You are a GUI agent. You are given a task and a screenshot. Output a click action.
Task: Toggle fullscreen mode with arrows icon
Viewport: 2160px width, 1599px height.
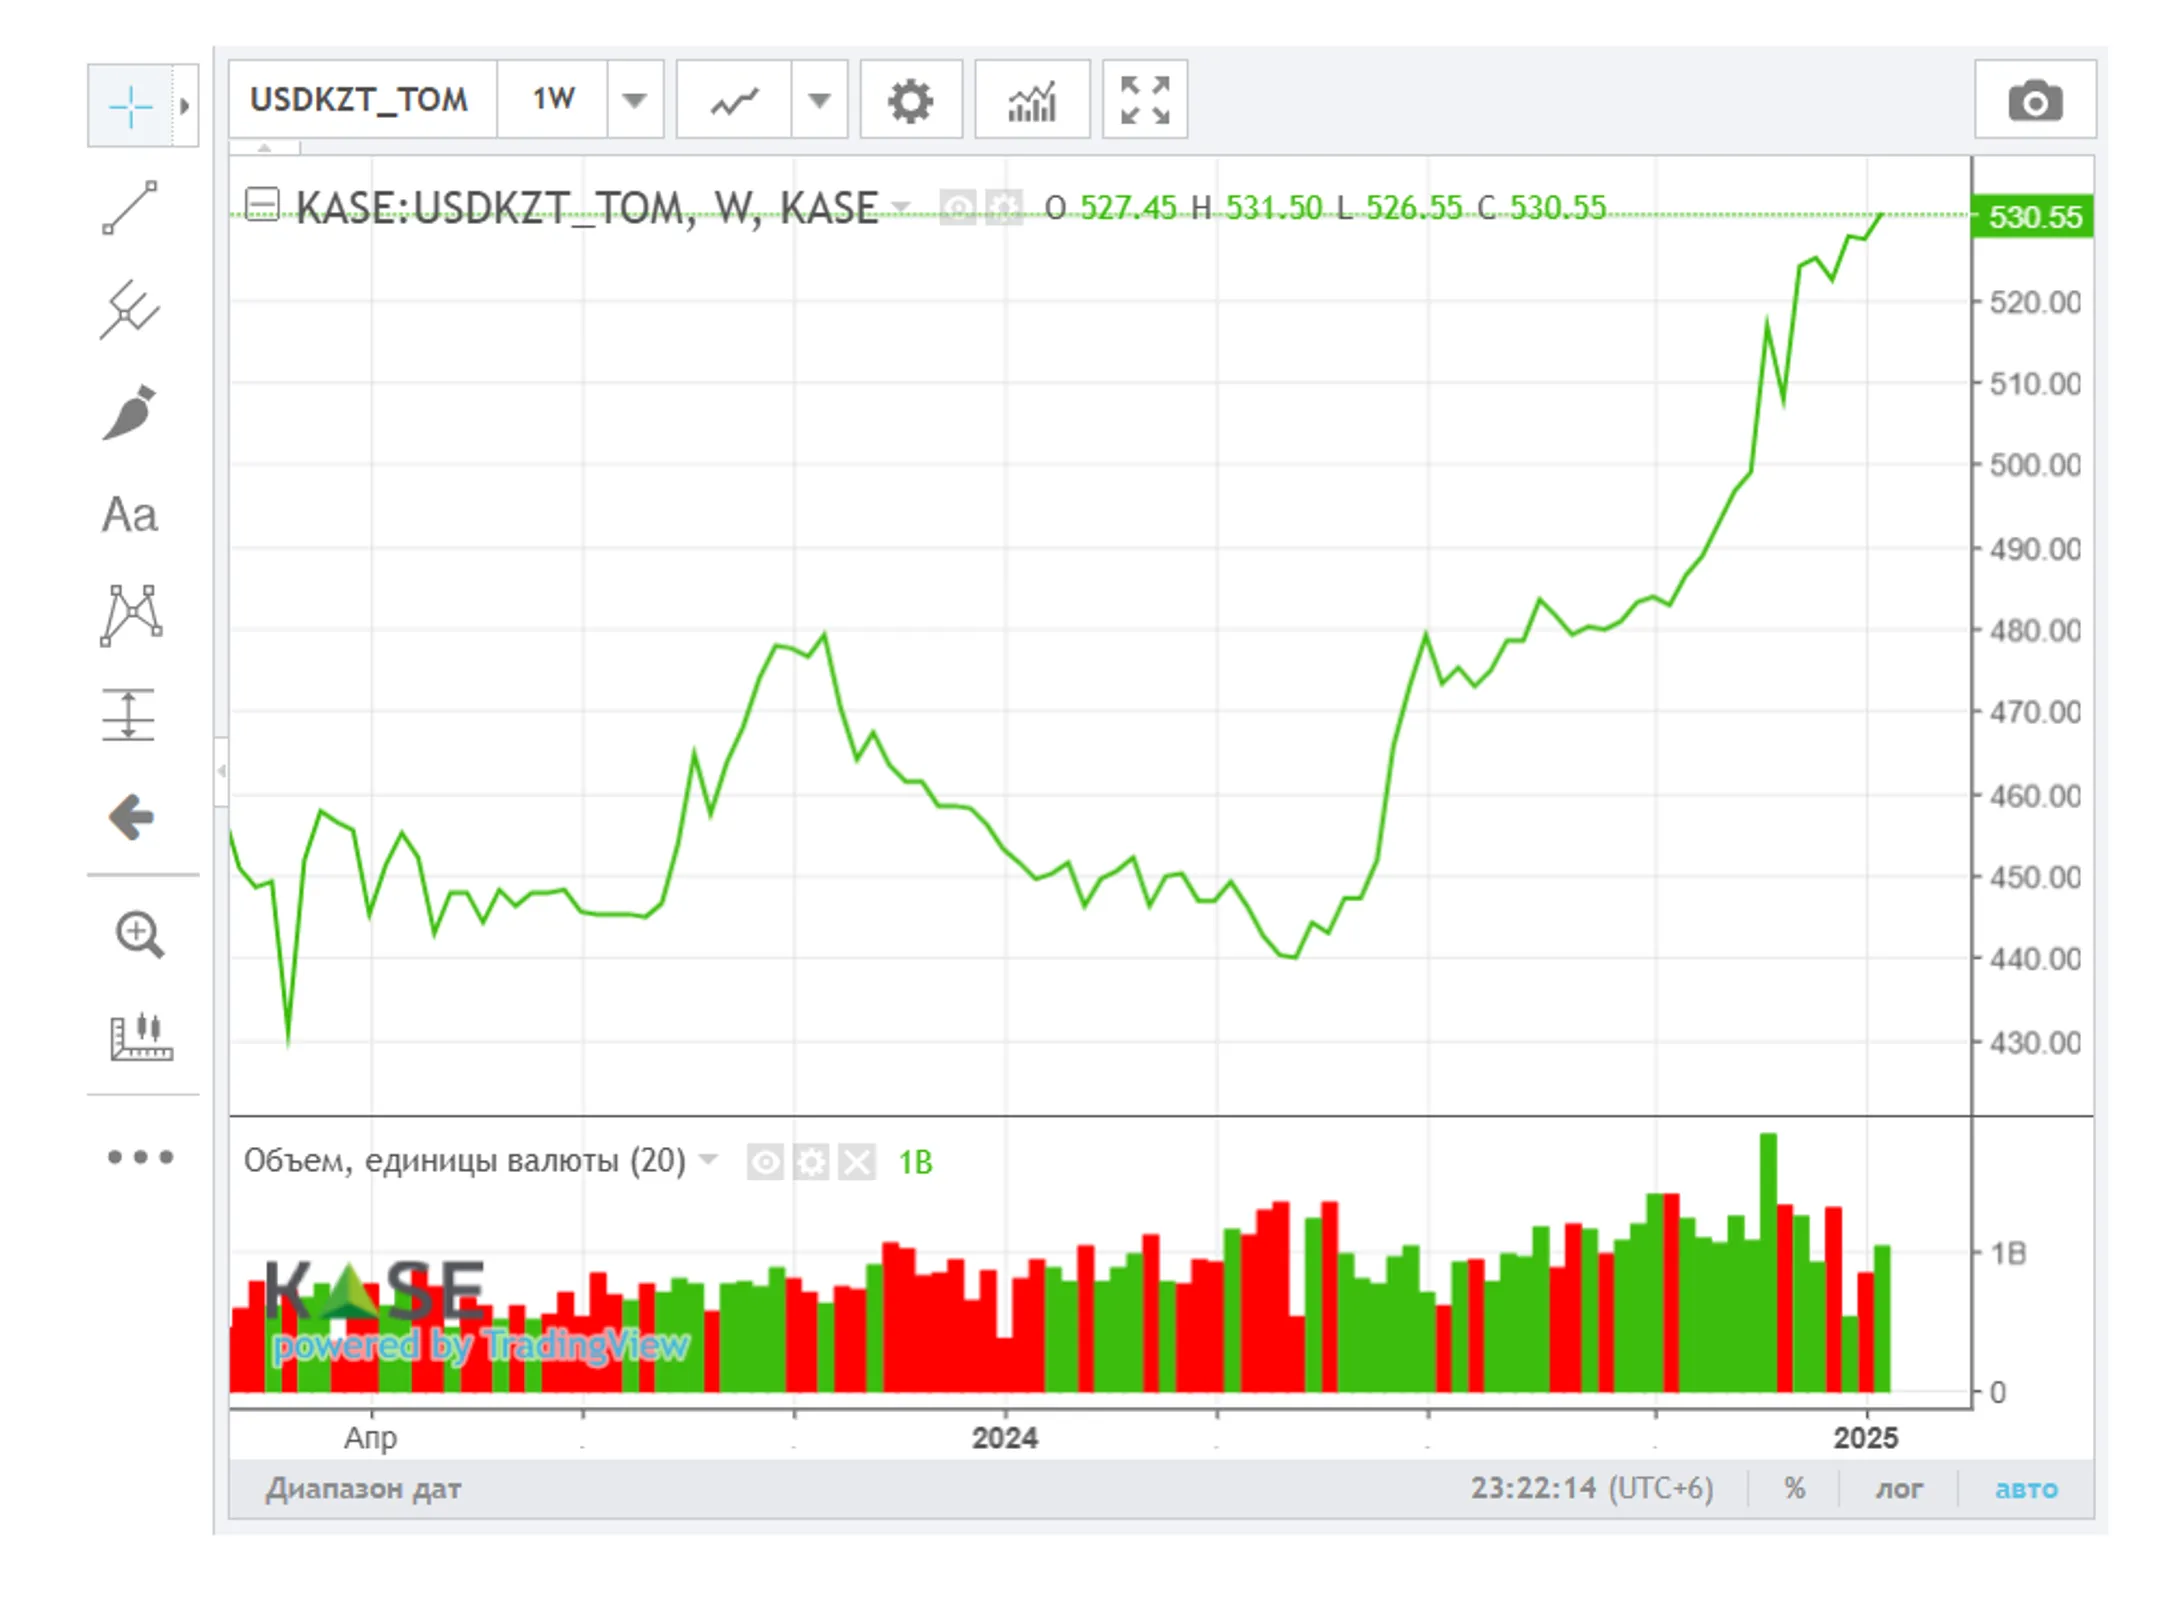[1145, 101]
